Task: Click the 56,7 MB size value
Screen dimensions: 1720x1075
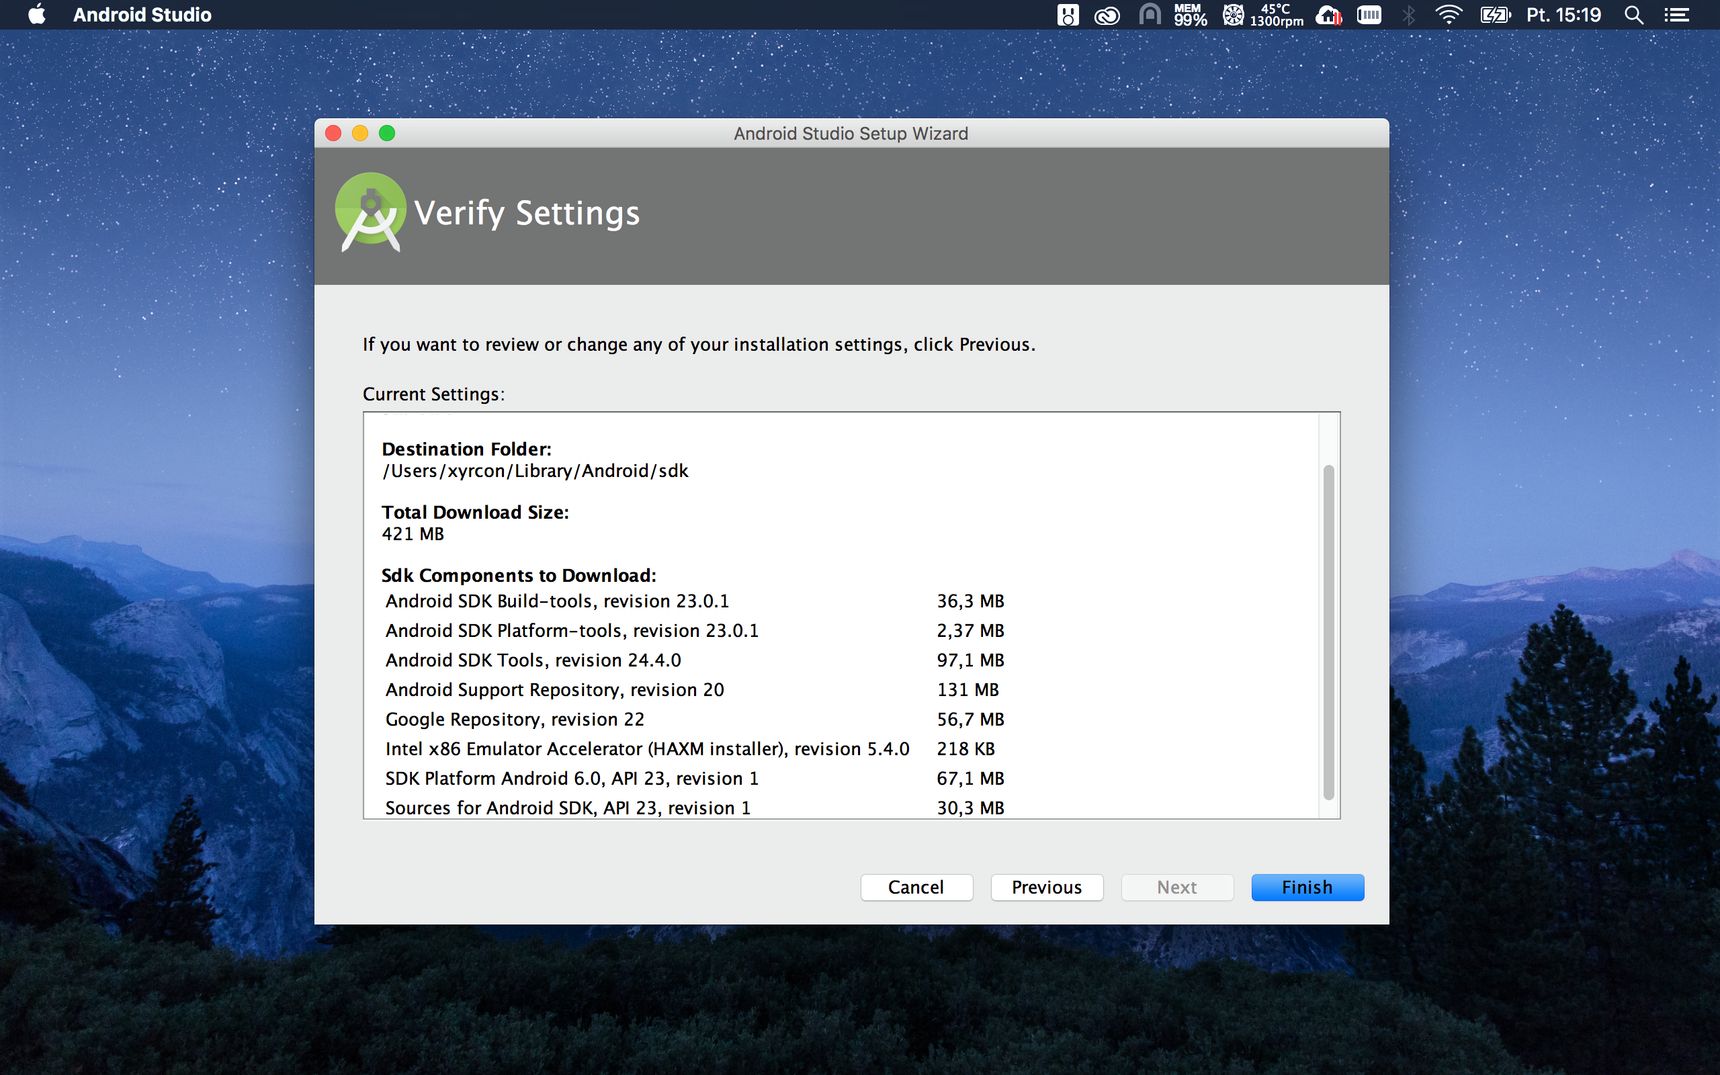Action: click(970, 719)
